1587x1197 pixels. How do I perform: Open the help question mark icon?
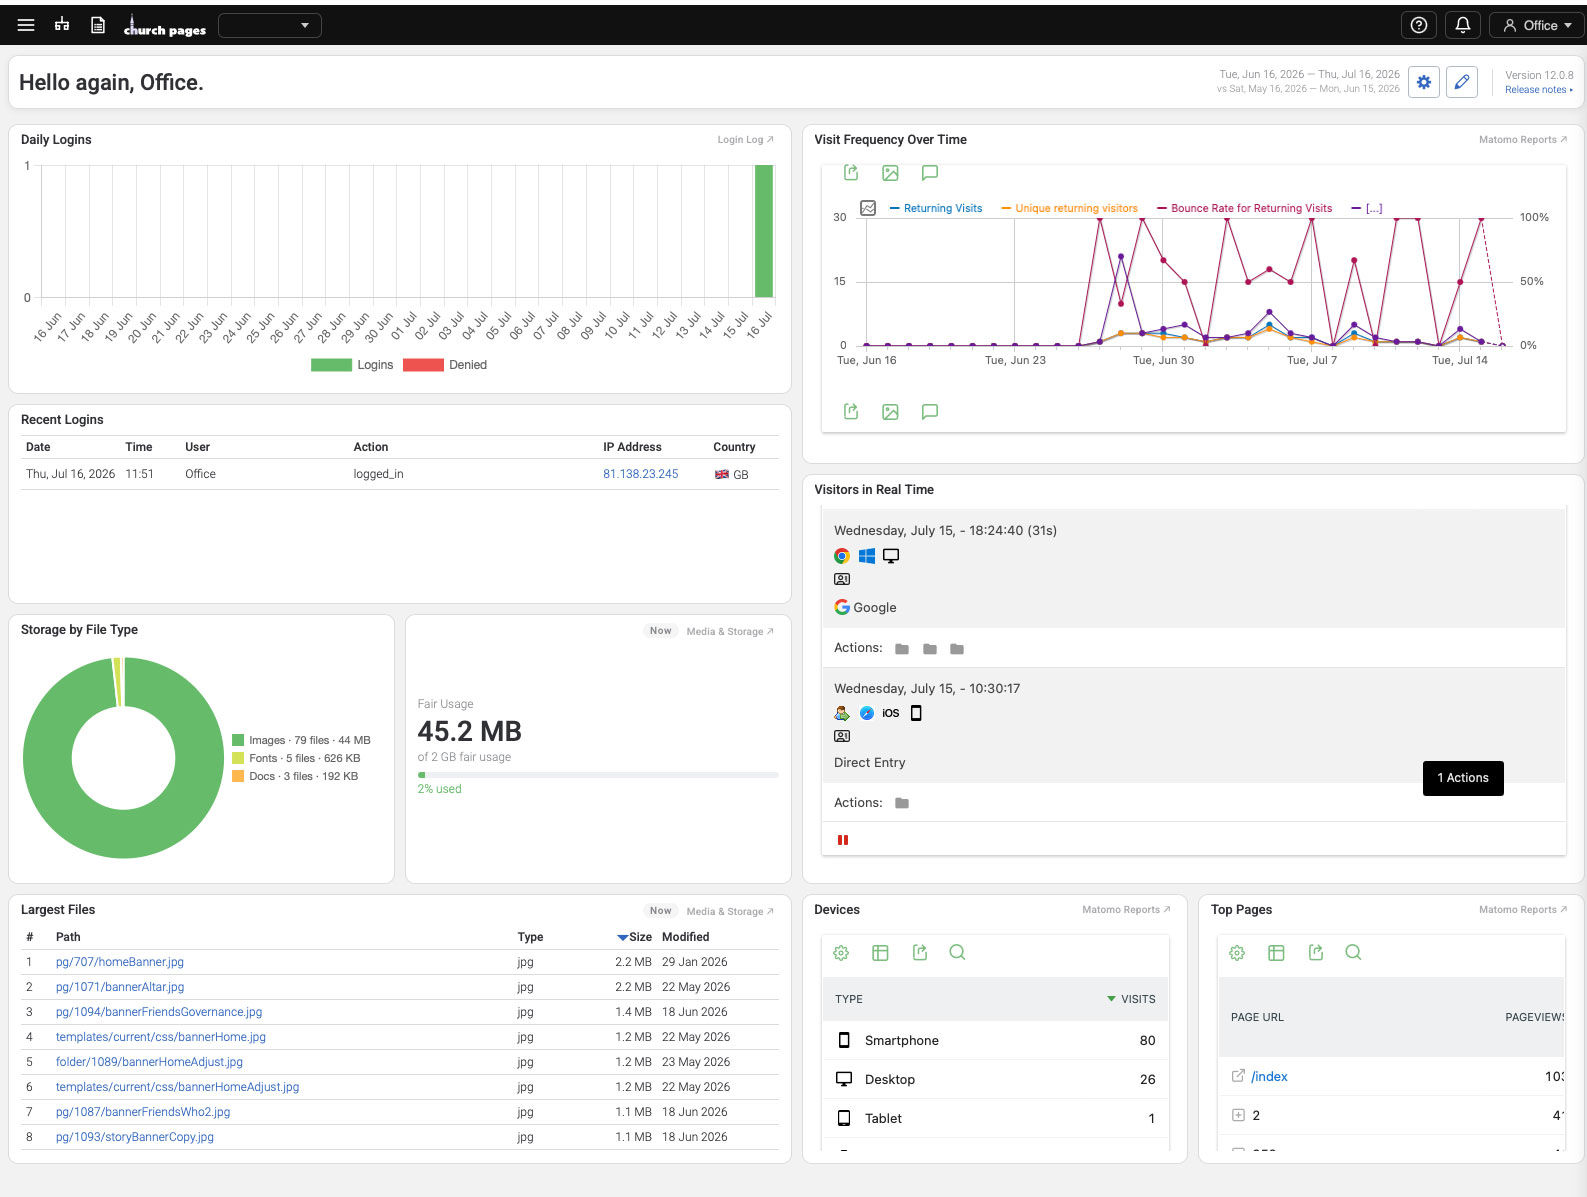(1418, 25)
